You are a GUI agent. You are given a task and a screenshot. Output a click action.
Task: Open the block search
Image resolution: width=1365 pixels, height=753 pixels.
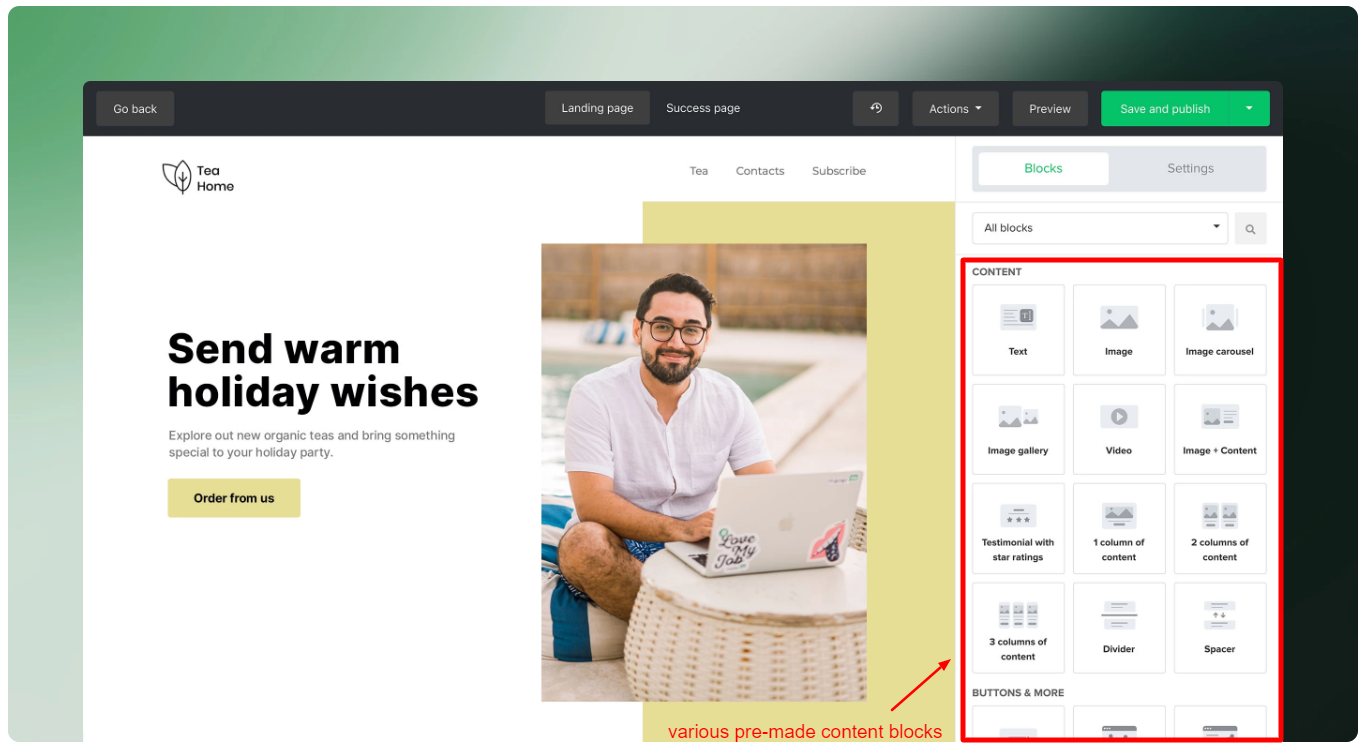pyautogui.click(x=1249, y=228)
